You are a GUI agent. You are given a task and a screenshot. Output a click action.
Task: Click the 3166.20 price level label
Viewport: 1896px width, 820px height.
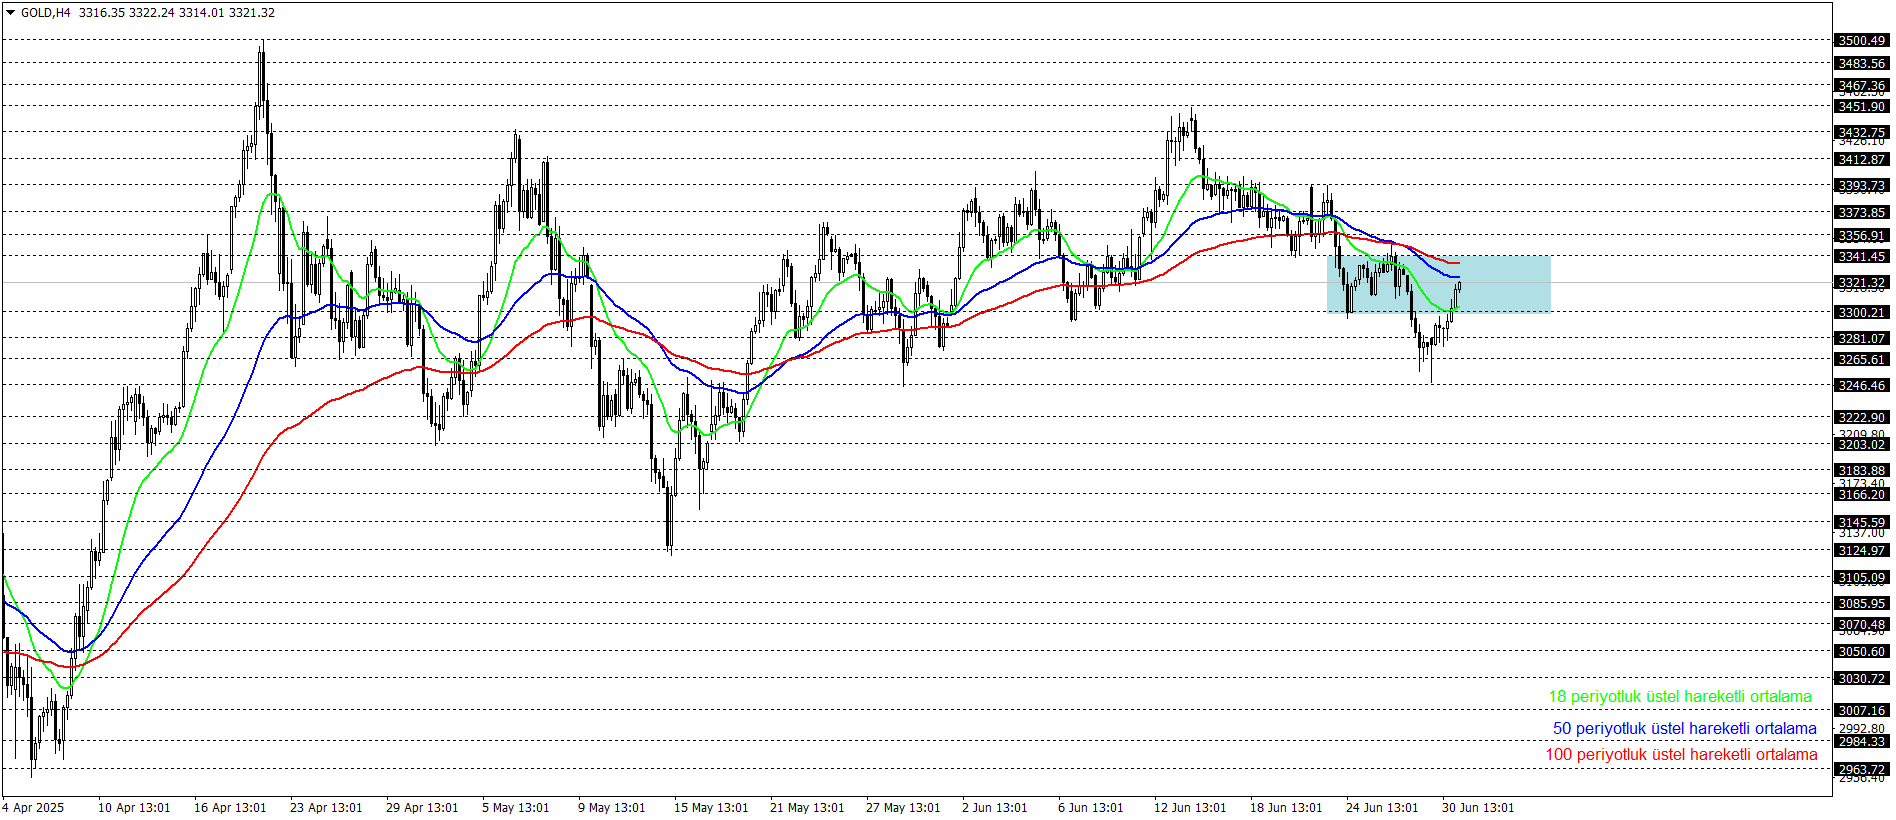coord(1862,495)
